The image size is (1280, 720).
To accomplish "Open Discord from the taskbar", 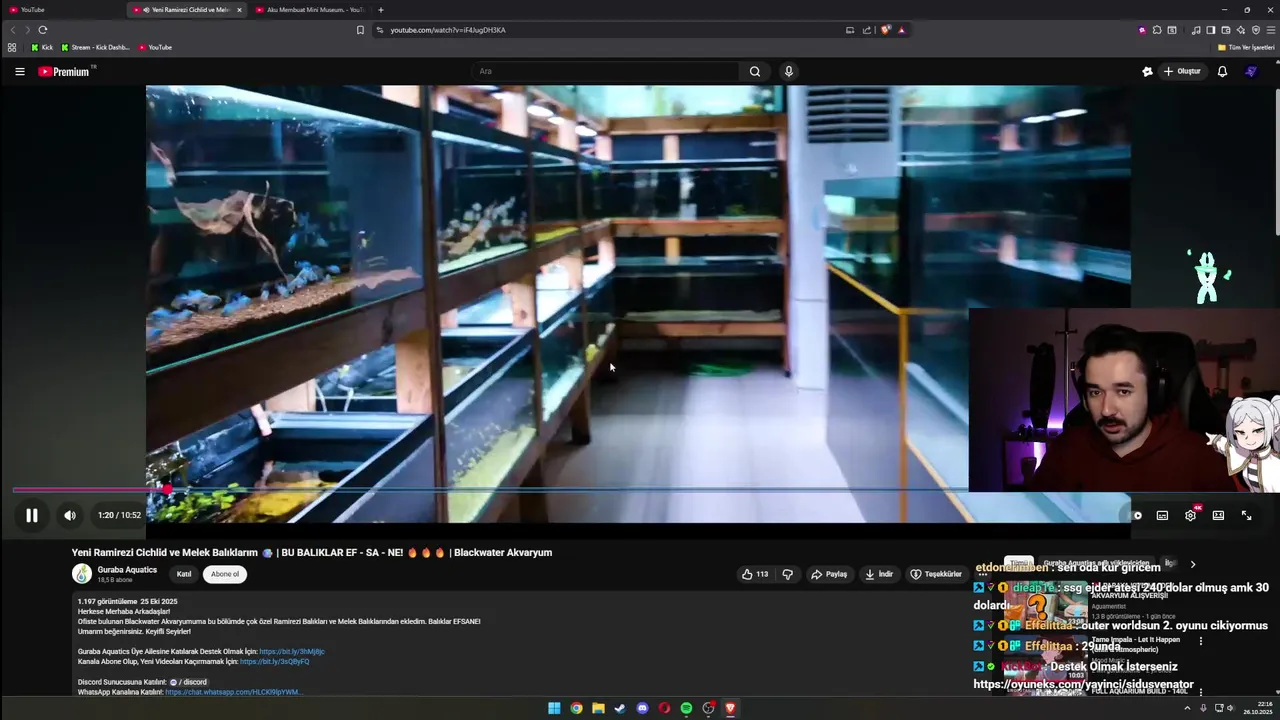I will pyautogui.click(x=642, y=708).
